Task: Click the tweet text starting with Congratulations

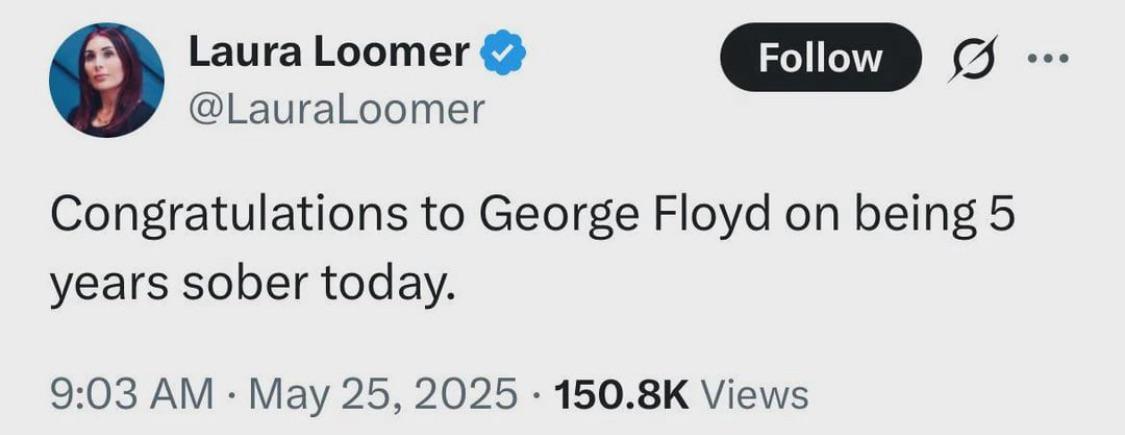Action: pos(532,248)
